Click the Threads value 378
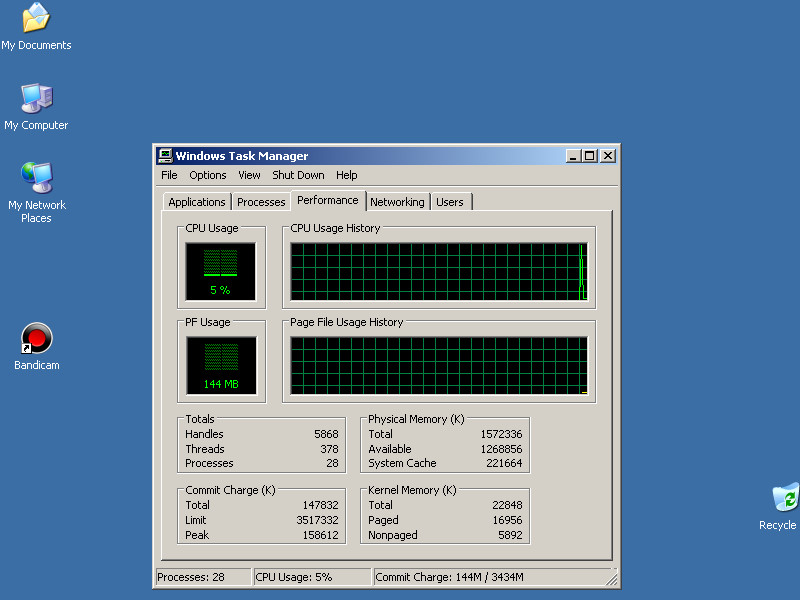The height and width of the screenshot is (600, 800). 329,449
